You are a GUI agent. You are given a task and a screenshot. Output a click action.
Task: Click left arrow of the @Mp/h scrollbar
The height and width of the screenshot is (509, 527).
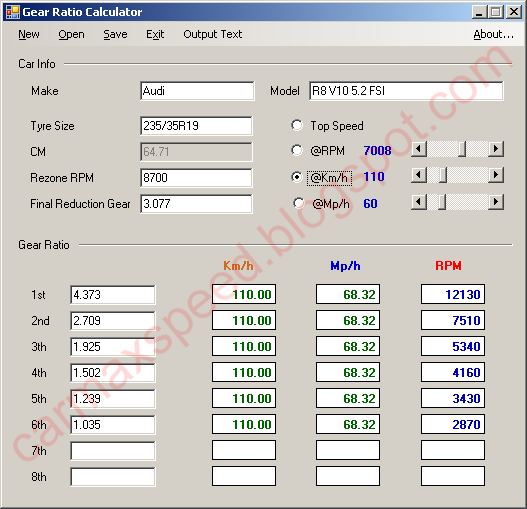click(418, 202)
